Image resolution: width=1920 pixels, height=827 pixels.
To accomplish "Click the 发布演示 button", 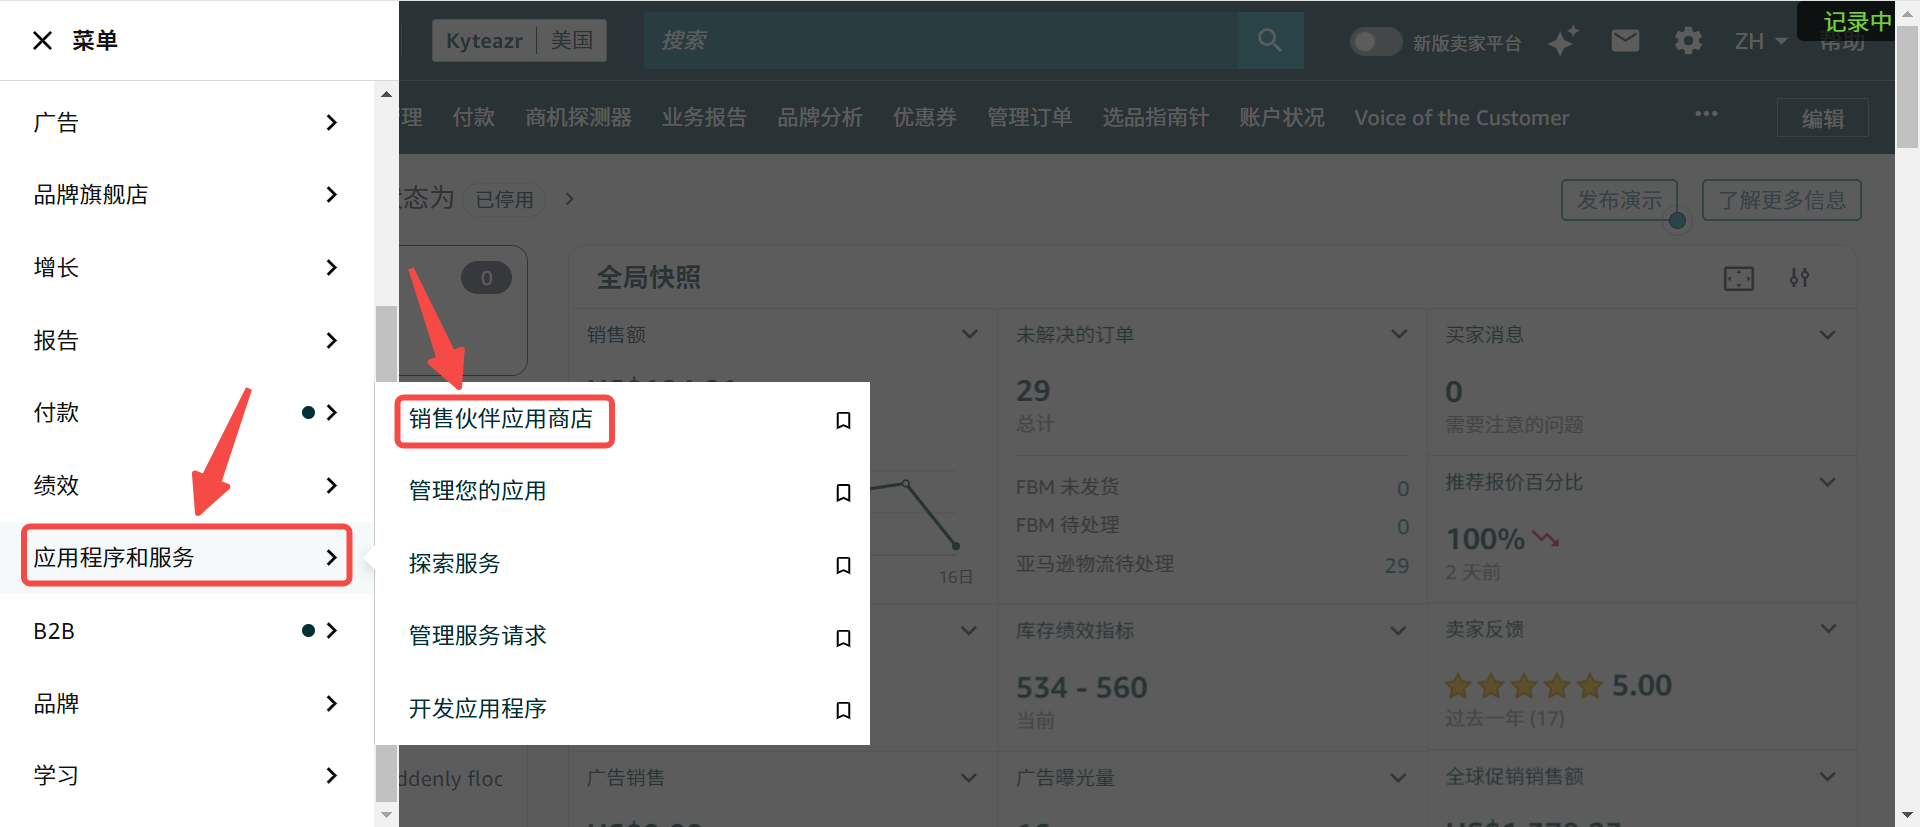I will pos(1619,200).
